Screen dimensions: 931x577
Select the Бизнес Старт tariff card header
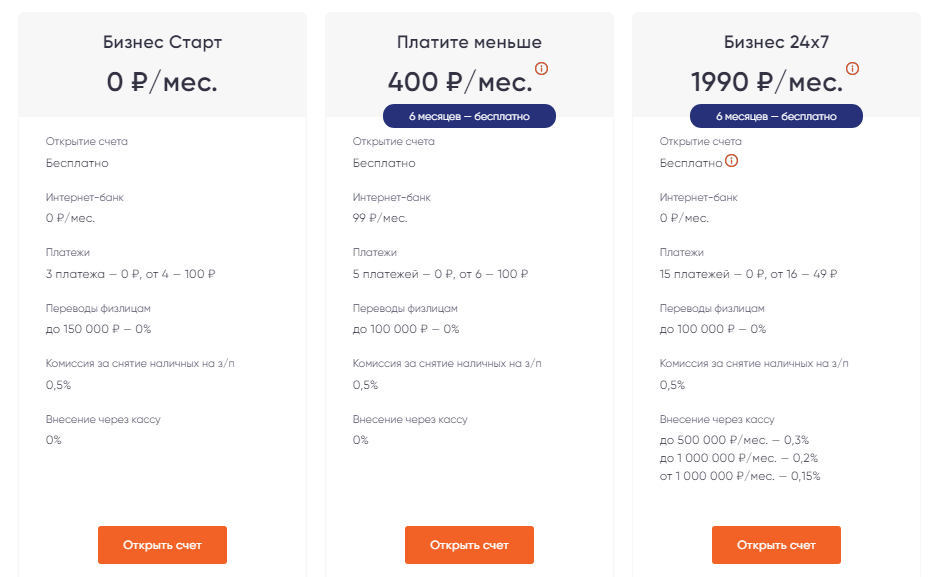point(162,42)
